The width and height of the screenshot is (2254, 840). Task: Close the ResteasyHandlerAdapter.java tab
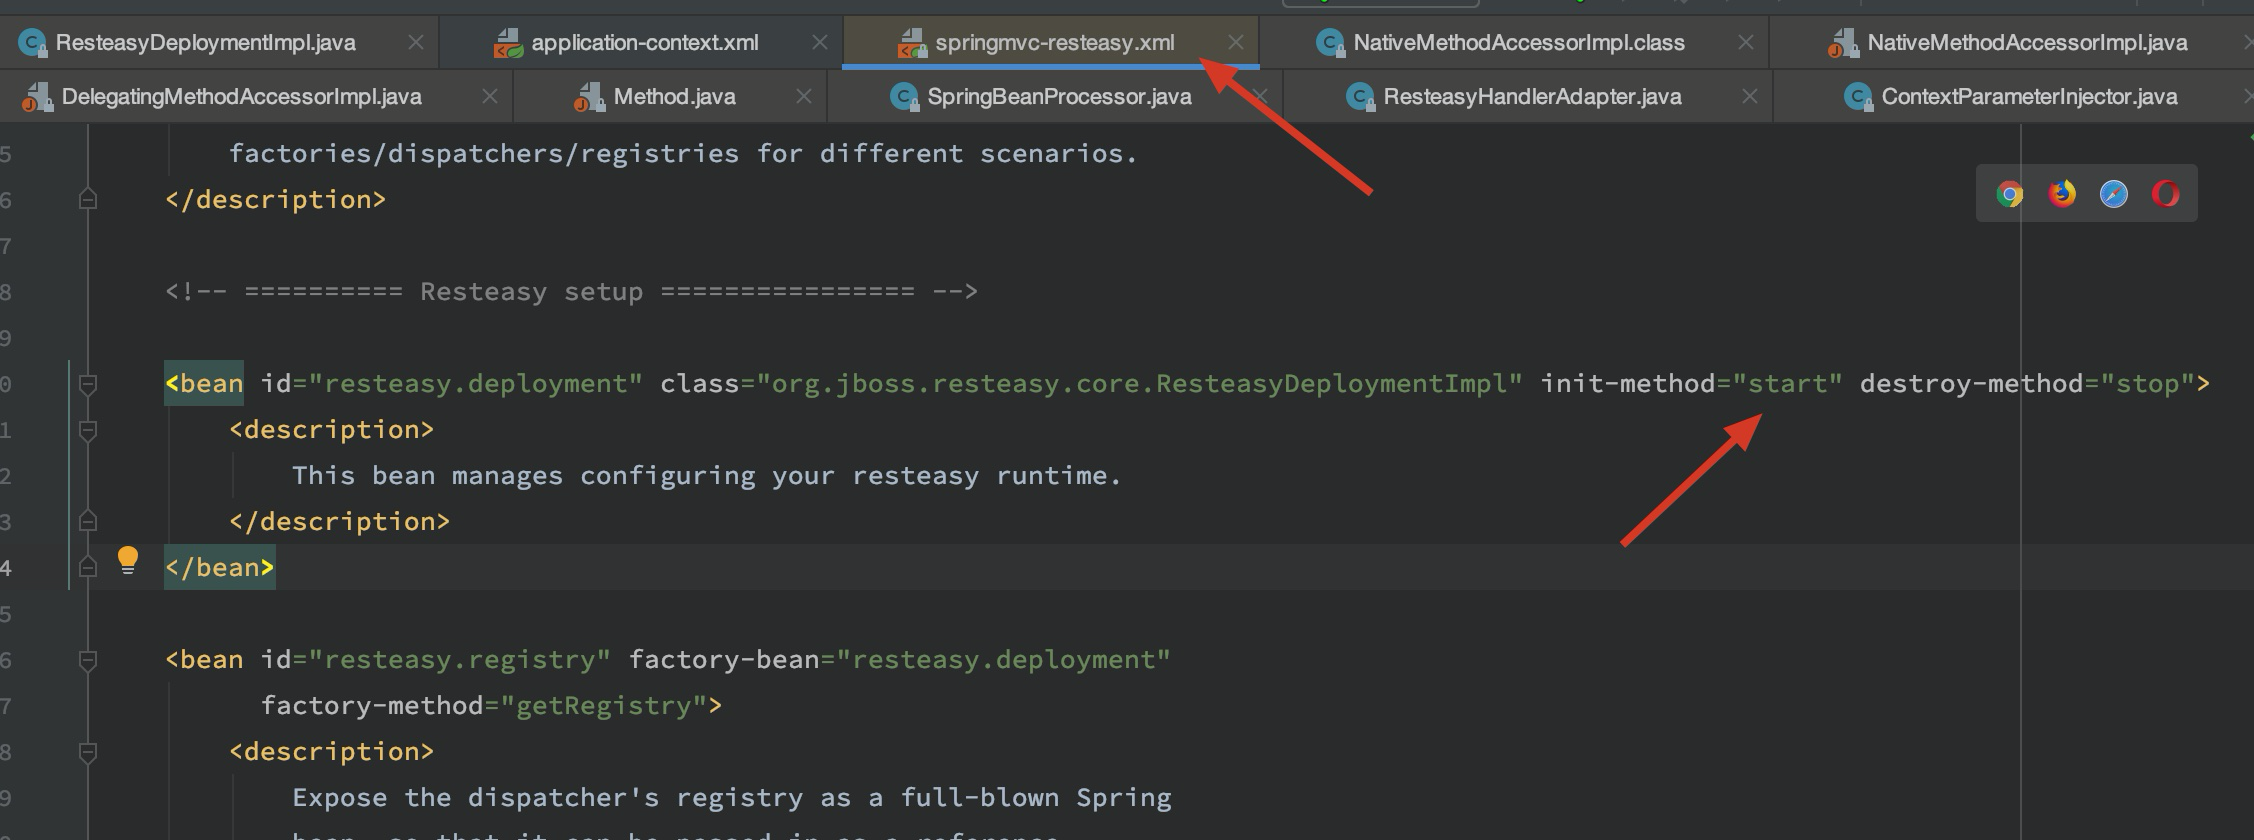(1749, 96)
